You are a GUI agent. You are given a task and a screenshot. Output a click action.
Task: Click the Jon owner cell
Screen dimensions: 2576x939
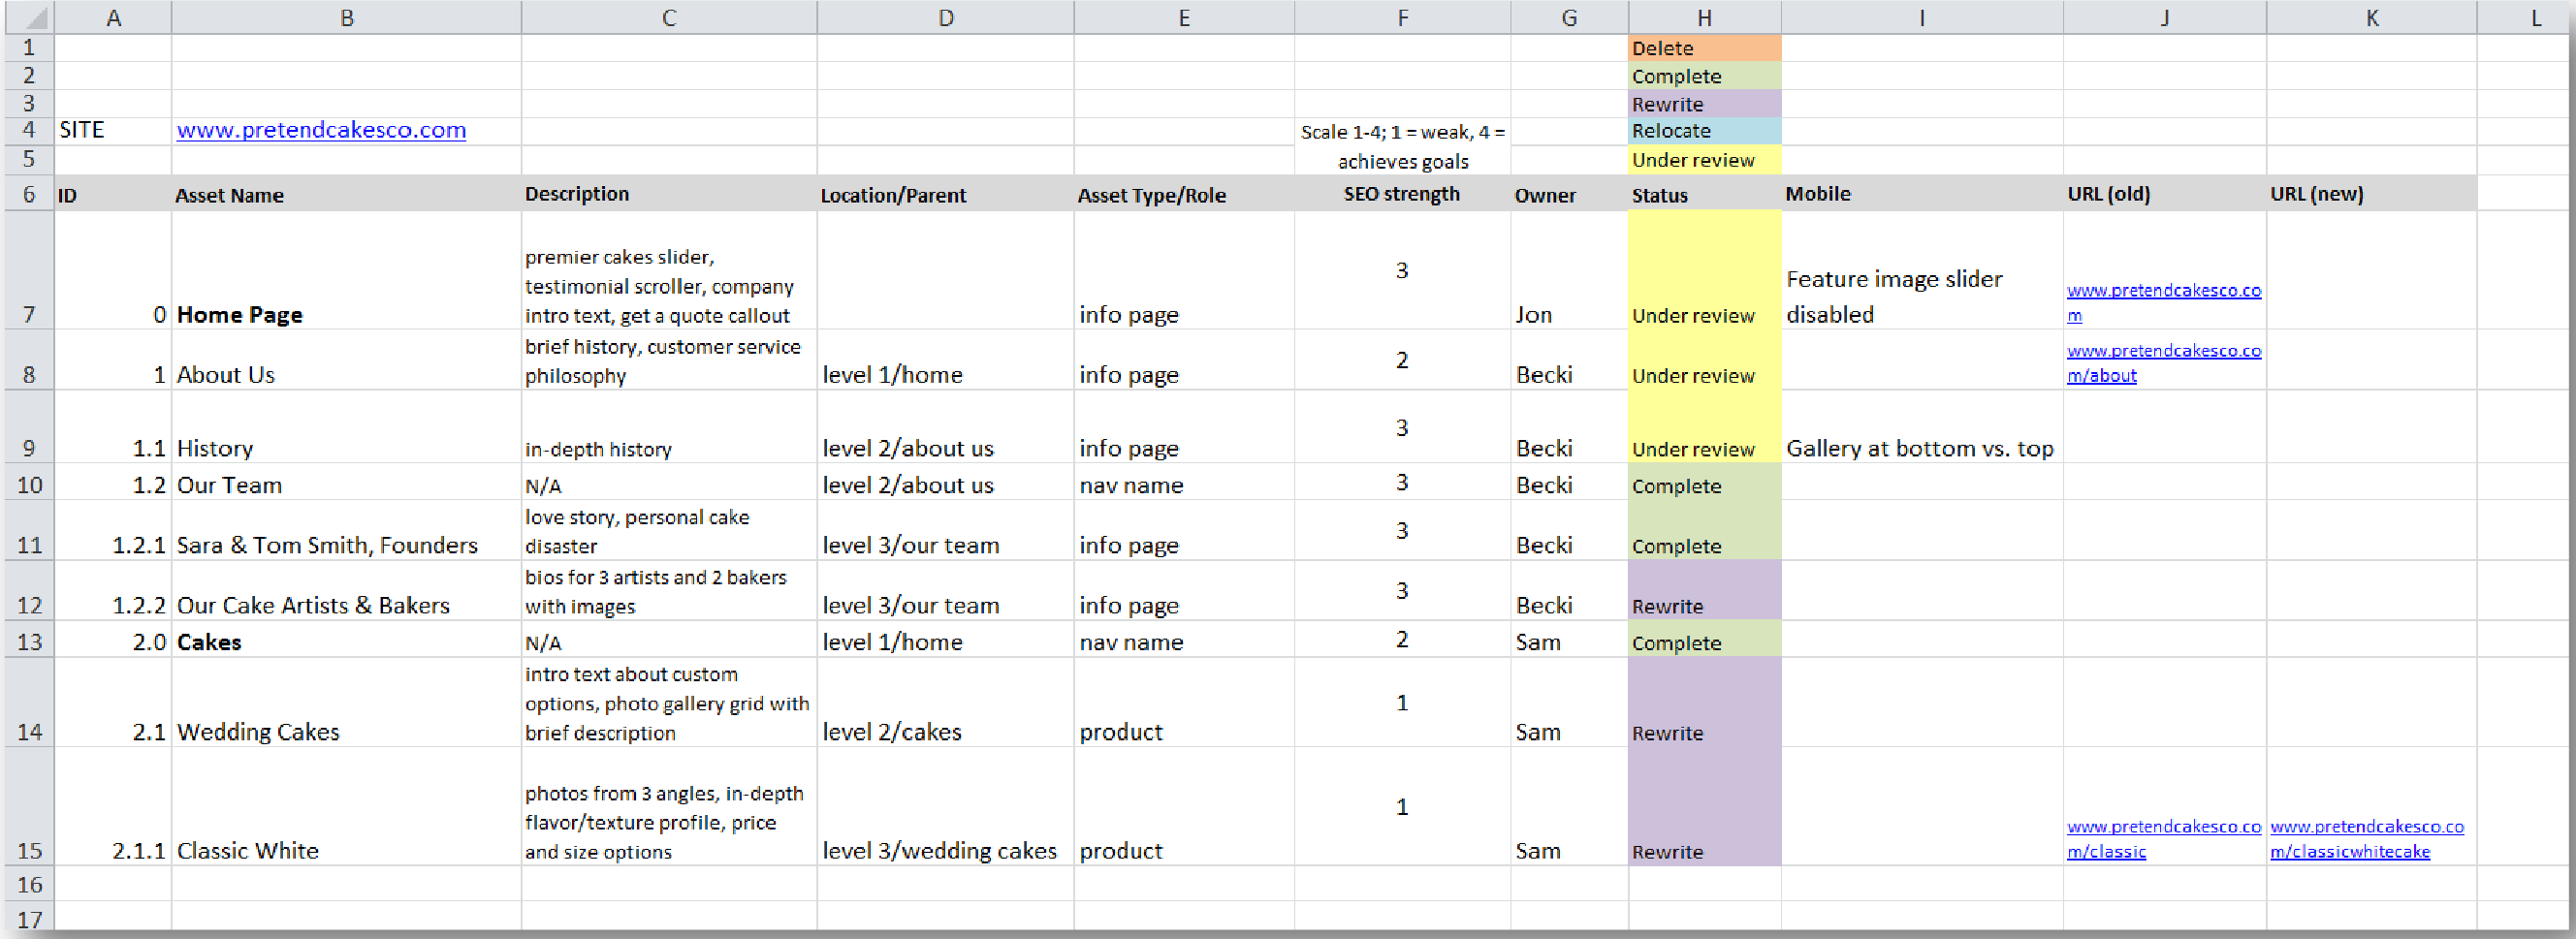1569,270
